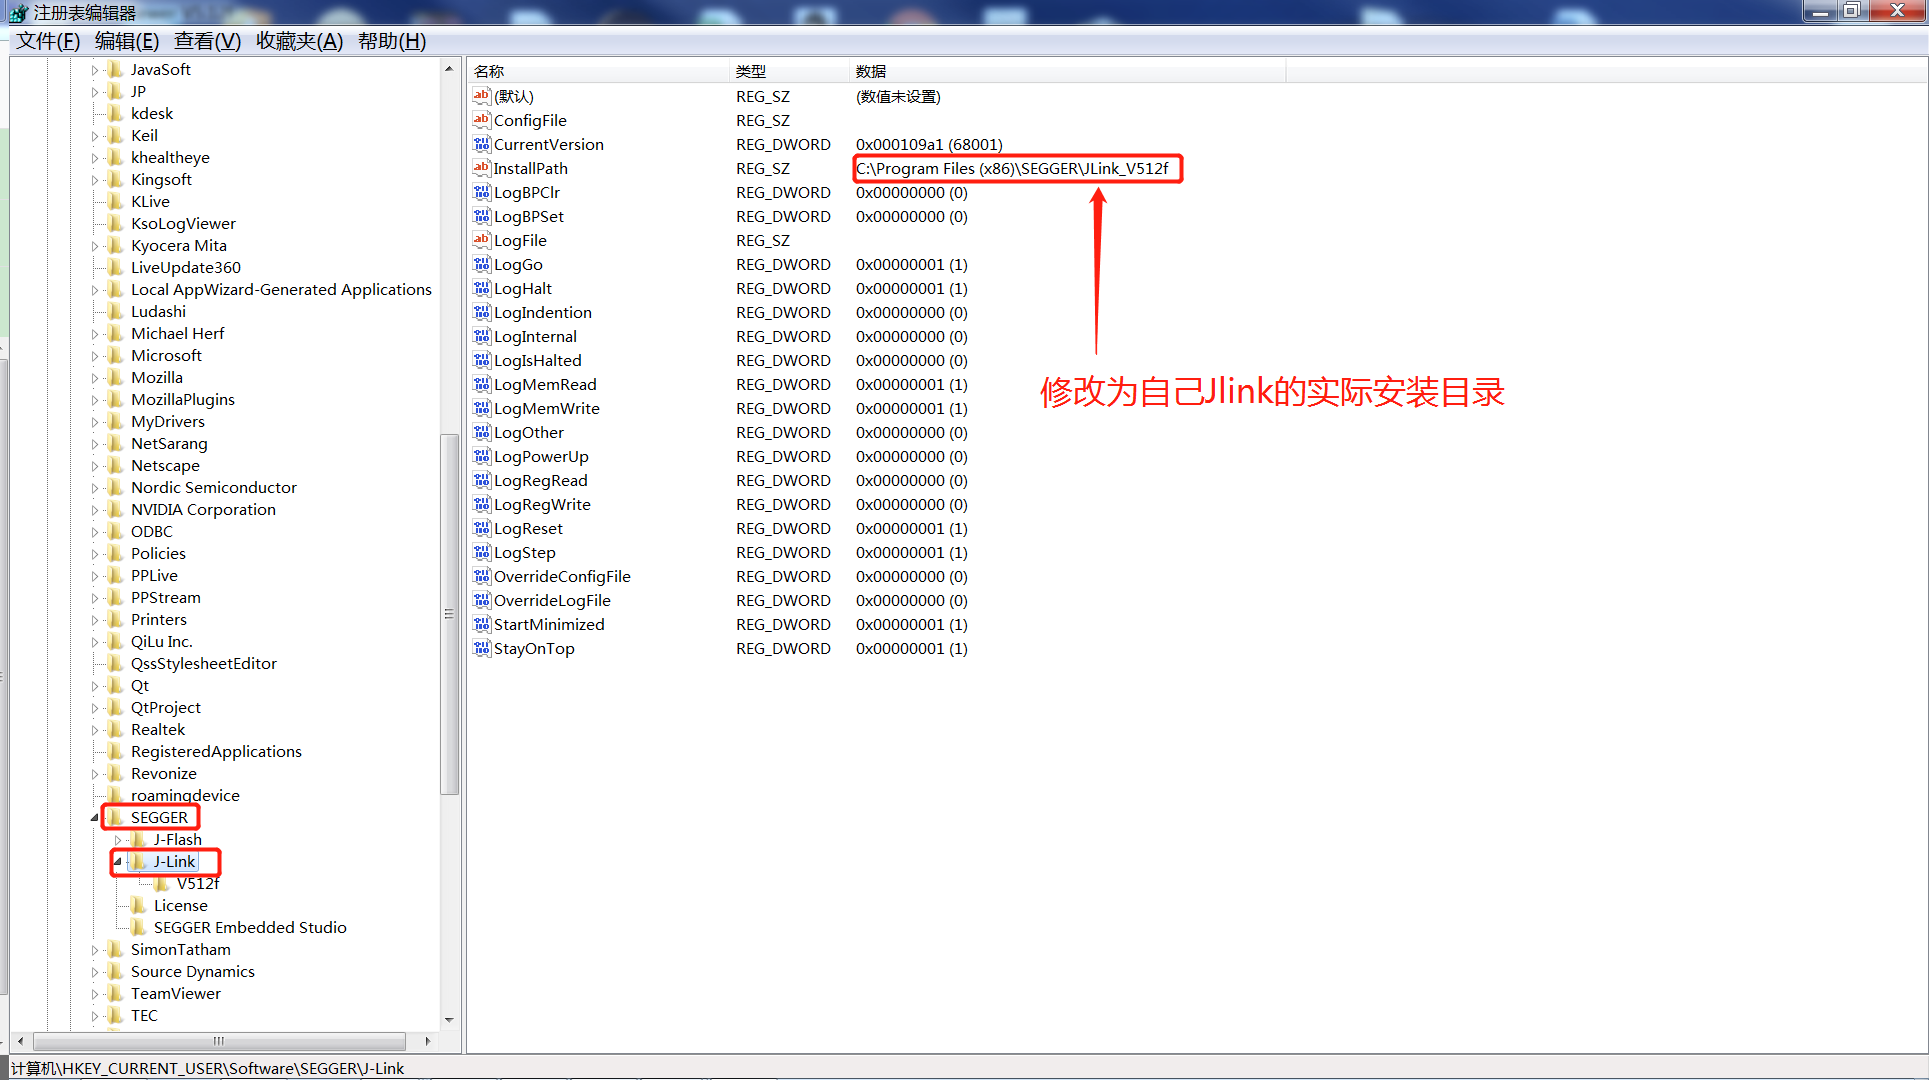
Task: Click the string value icon beside InstallPath
Action: point(481,168)
